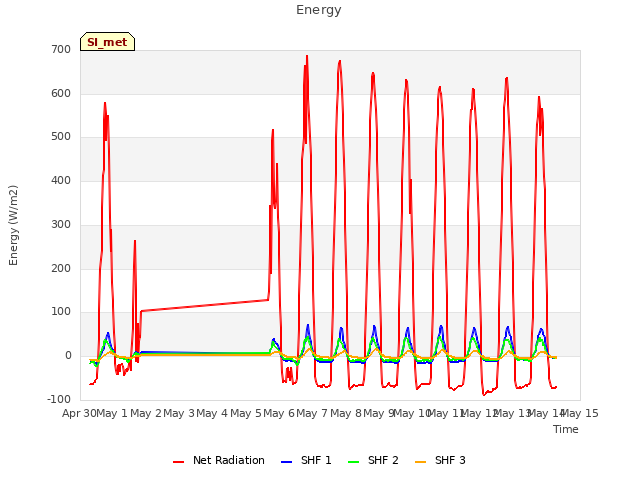Click the SI_met label badge
Viewport: 640px width, 480px height.
click(107, 42)
